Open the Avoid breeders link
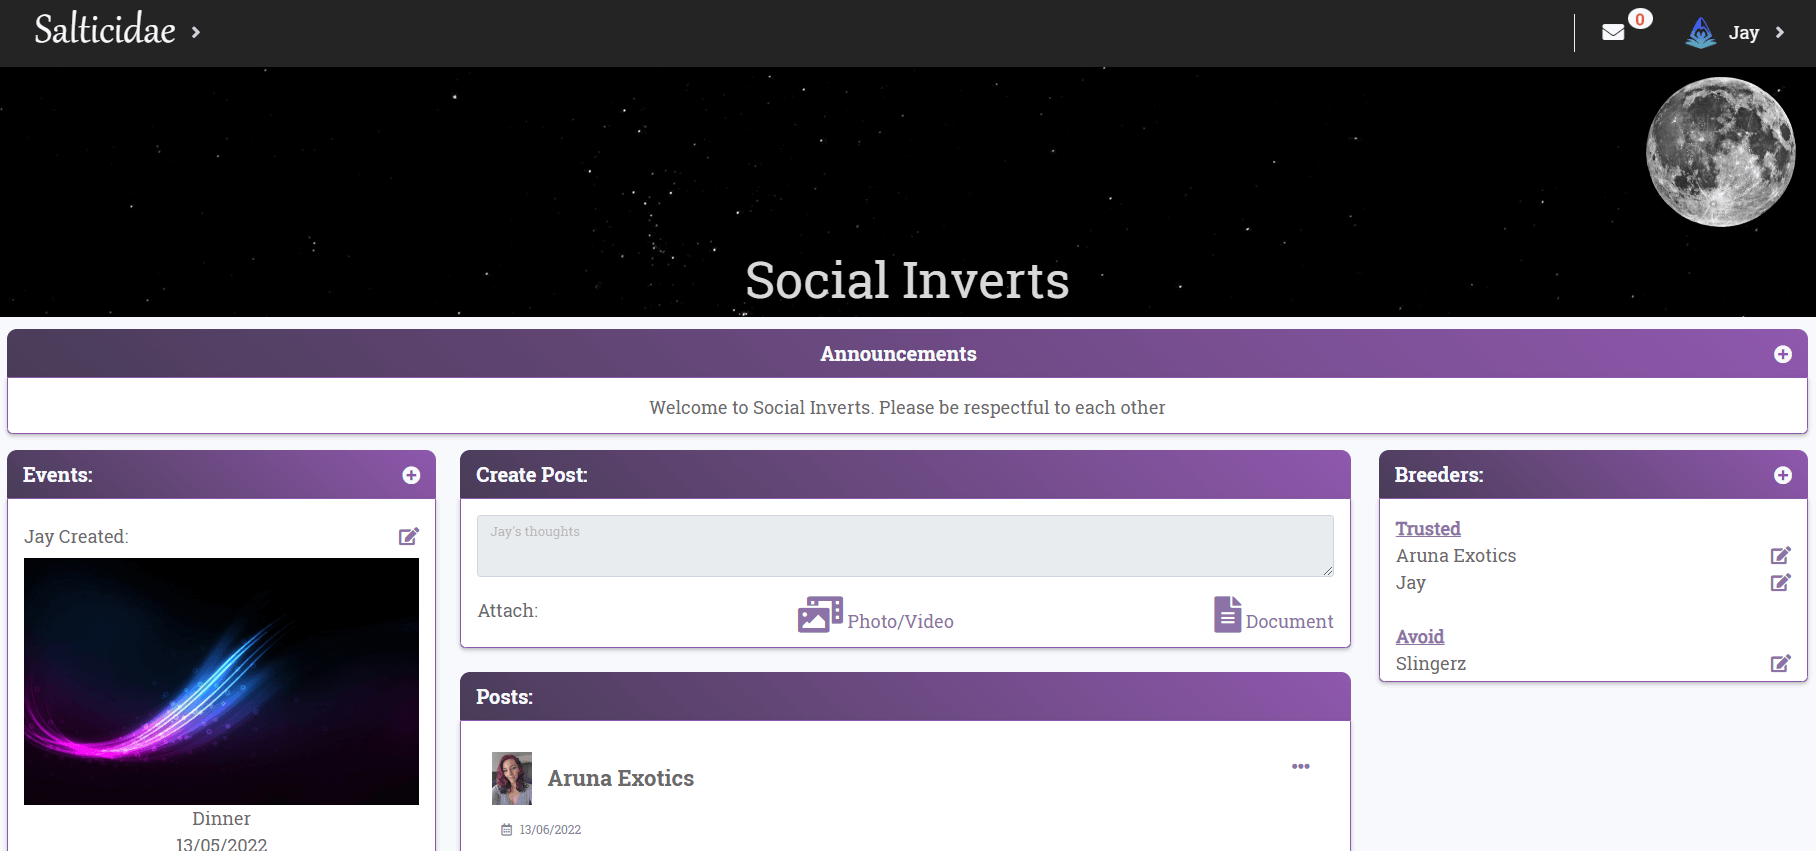Image resolution: width=1816 pixels, height=851 pixels. [1419, 636]
